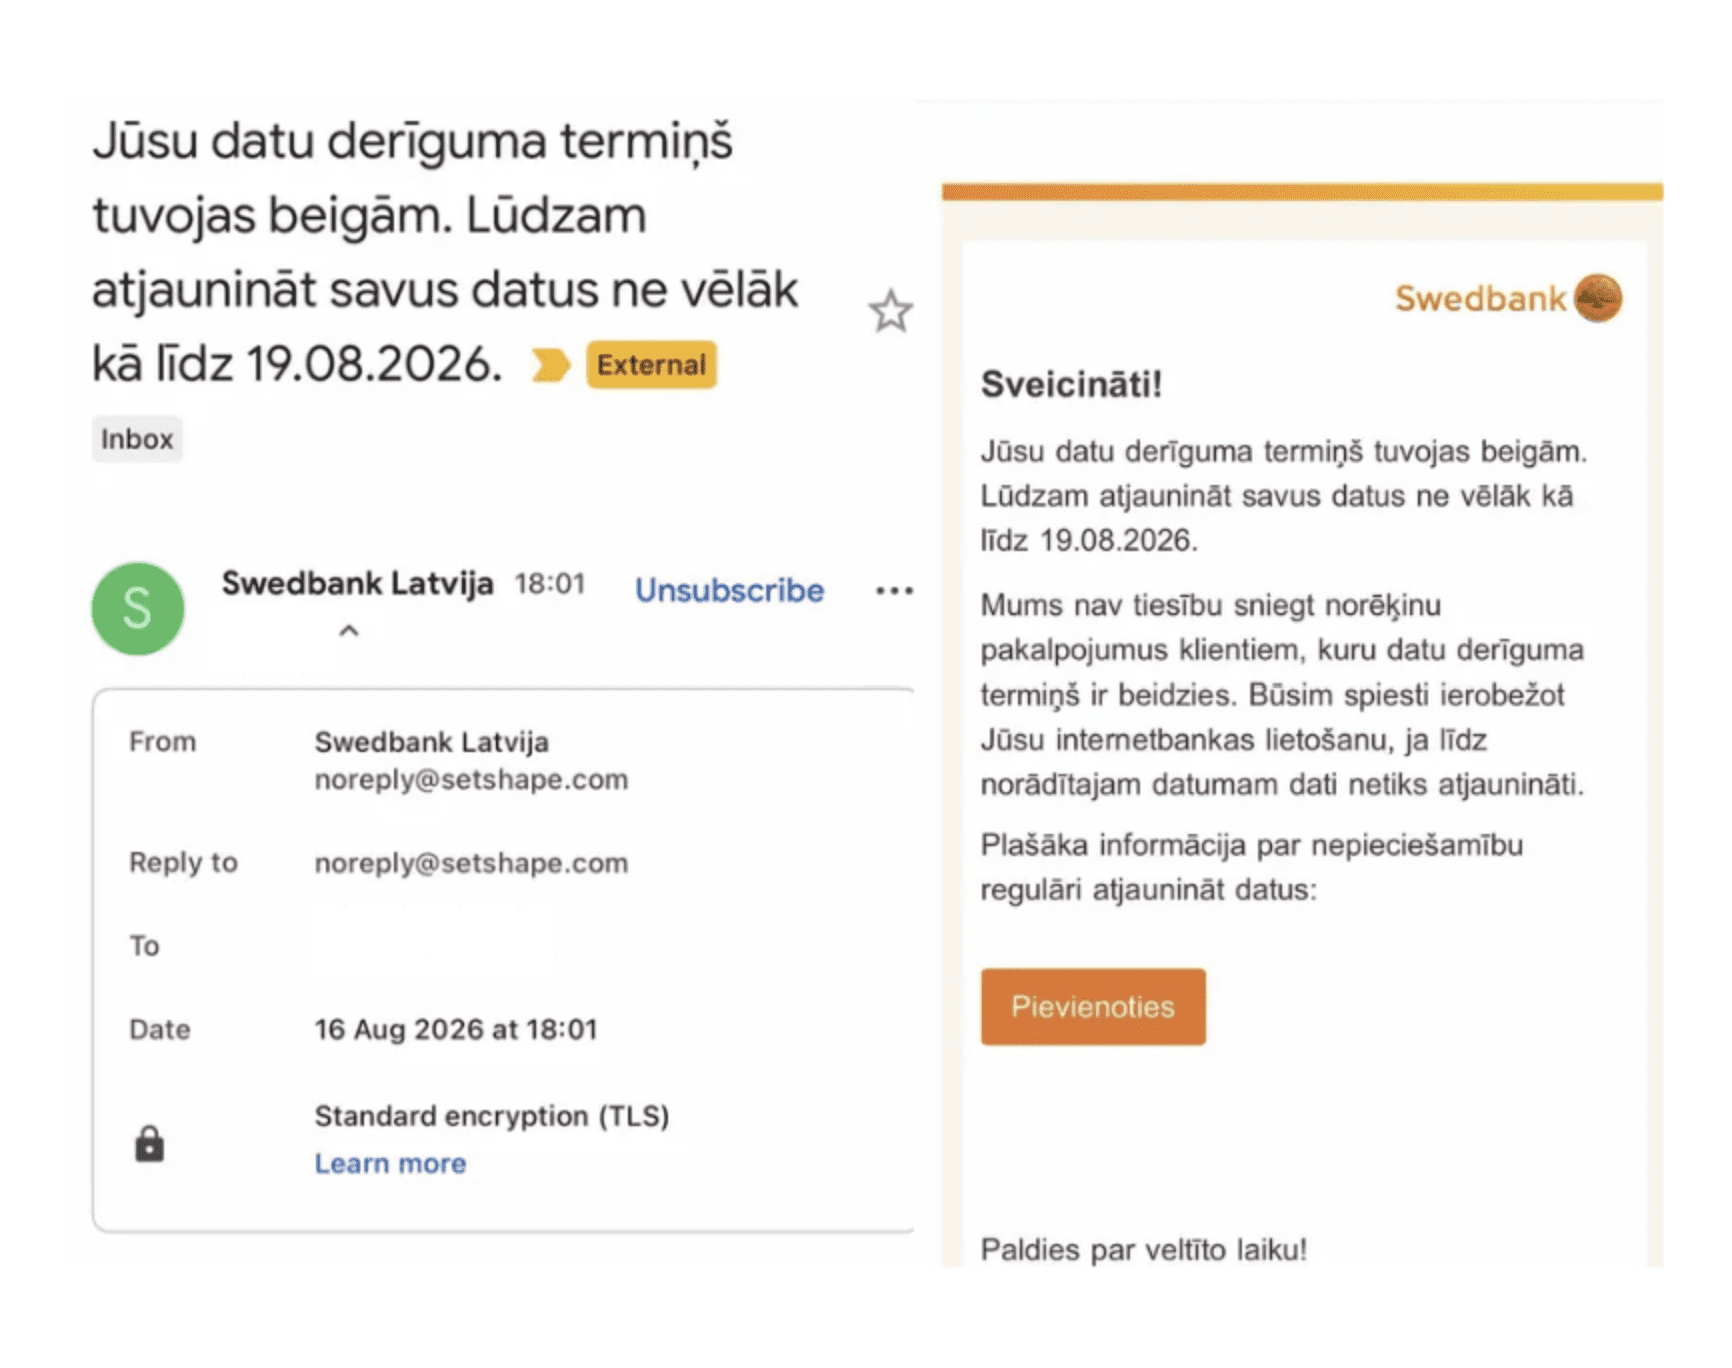Click the encryption lock icon

click(149, 1143)
